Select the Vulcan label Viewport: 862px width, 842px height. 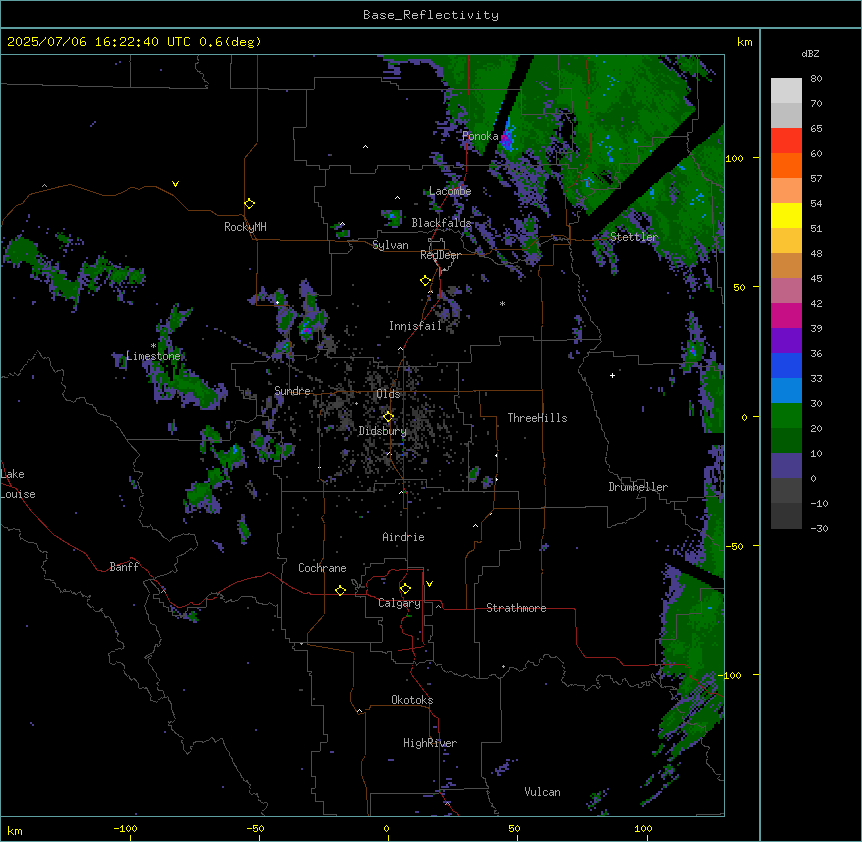point(543,792)
